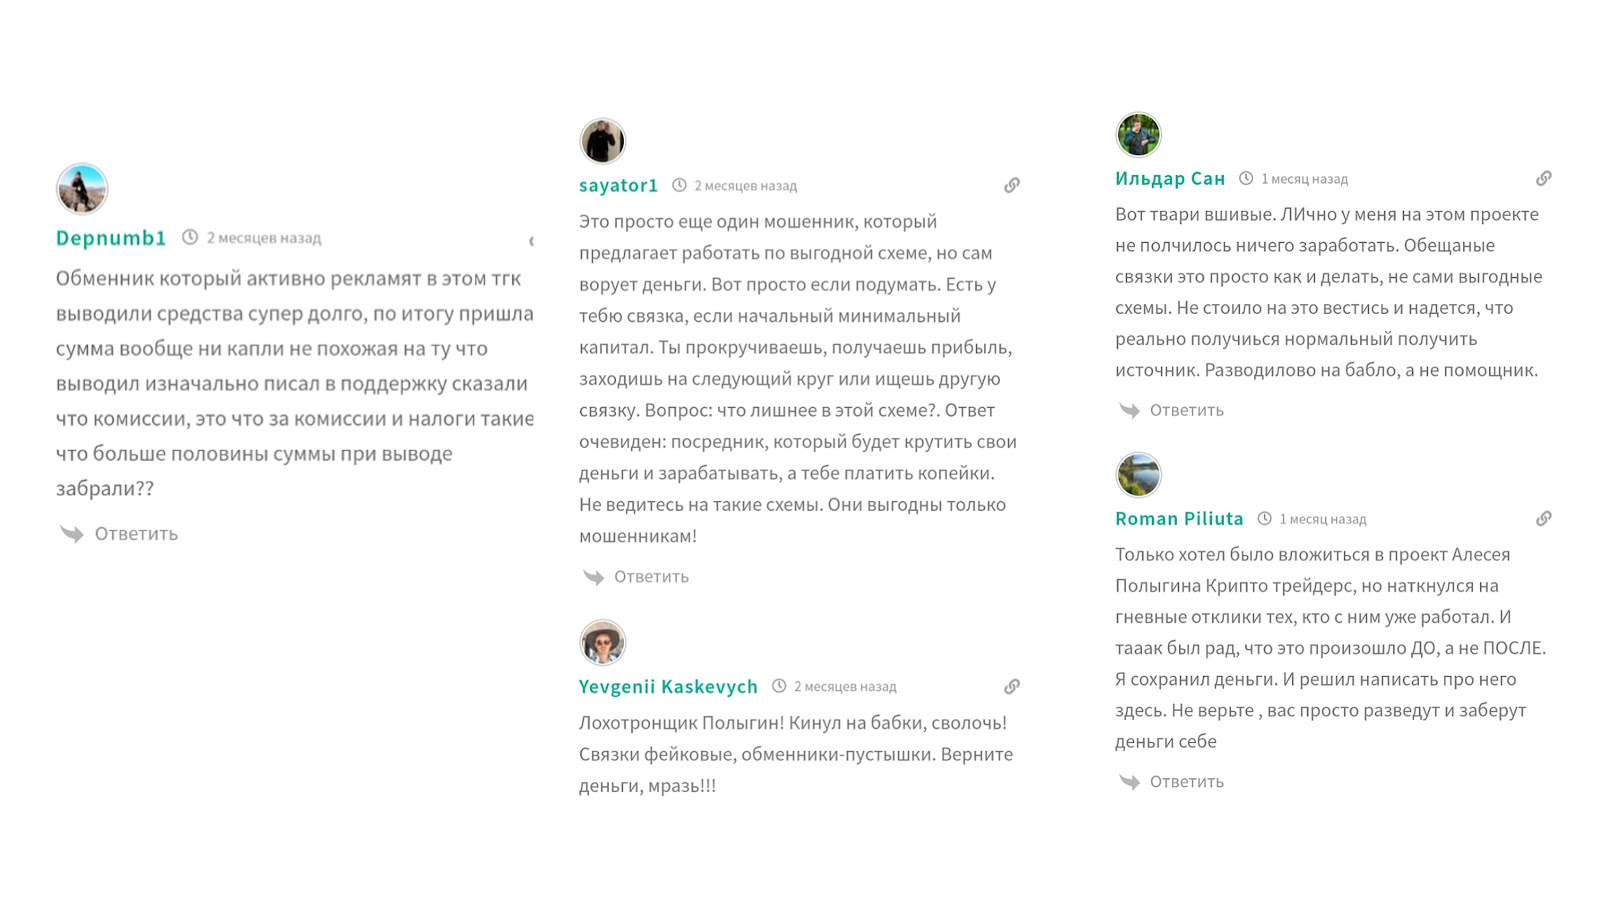Visit the sayator1 username link
1600x900 pixels.
[618, 185]
